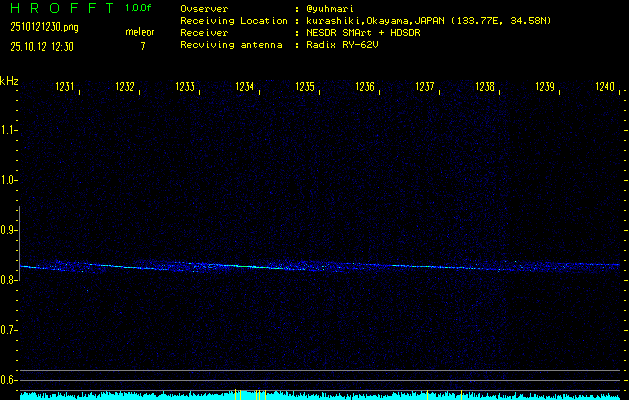Click the 1235 time tick label
This screenshot has height=400, width=629.
coord(305,88)
